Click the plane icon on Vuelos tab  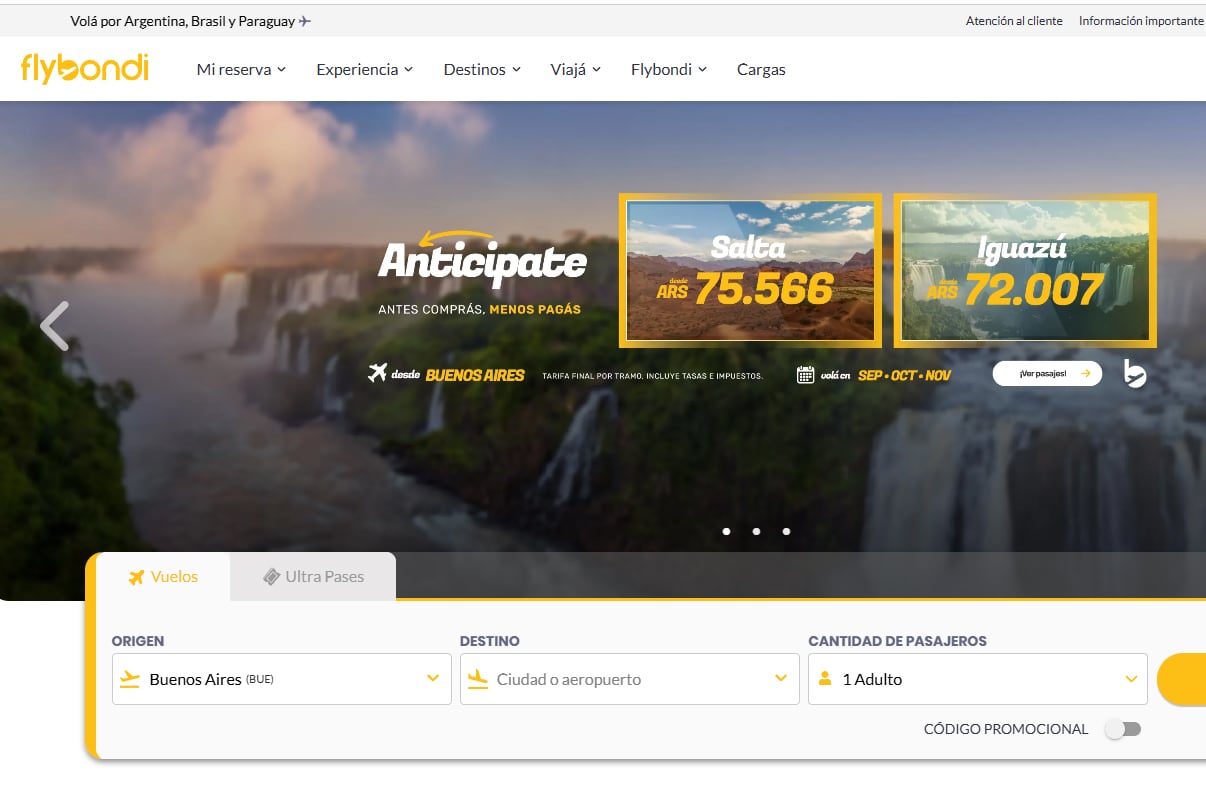[137, 577]
